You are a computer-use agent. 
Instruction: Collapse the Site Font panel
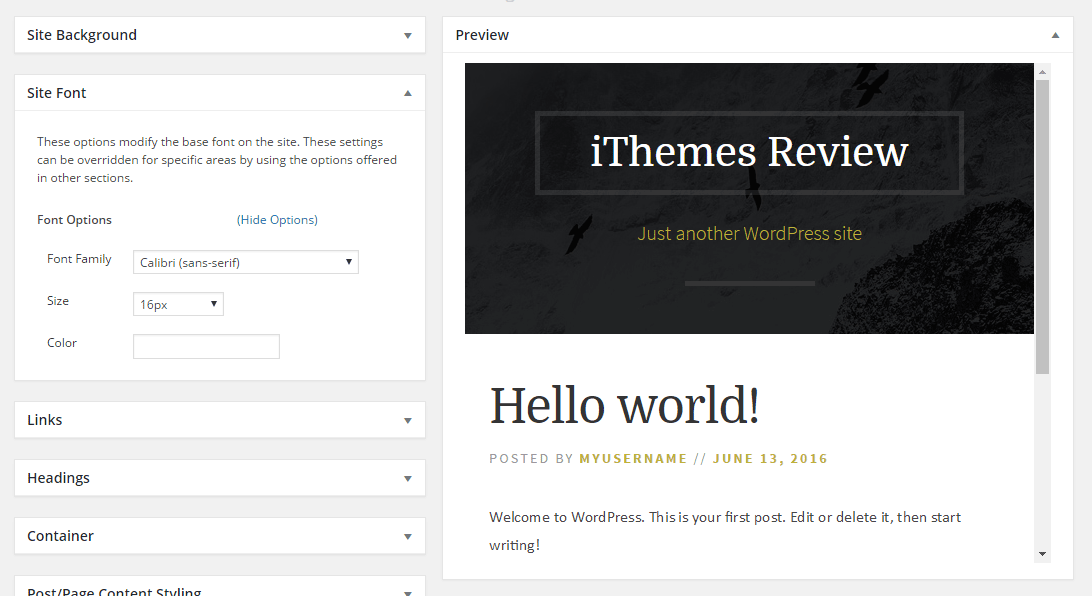coord(407,93)
